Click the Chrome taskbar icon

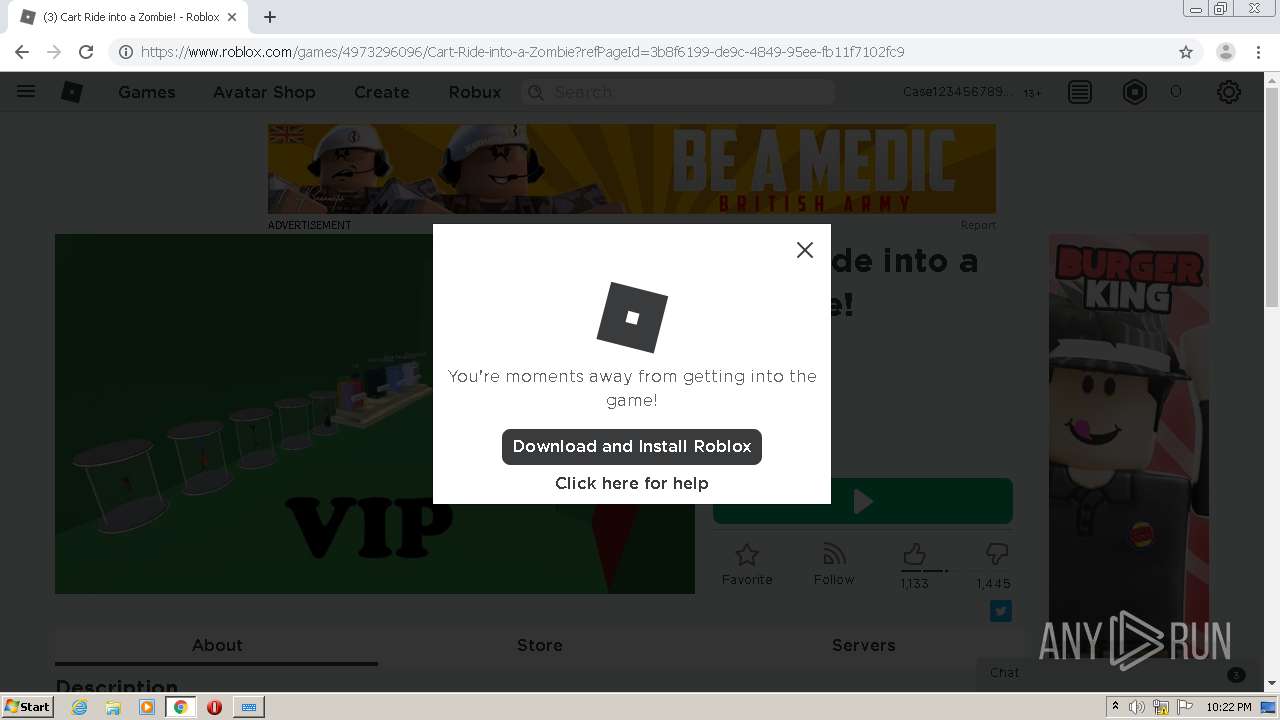pos(180,707)
